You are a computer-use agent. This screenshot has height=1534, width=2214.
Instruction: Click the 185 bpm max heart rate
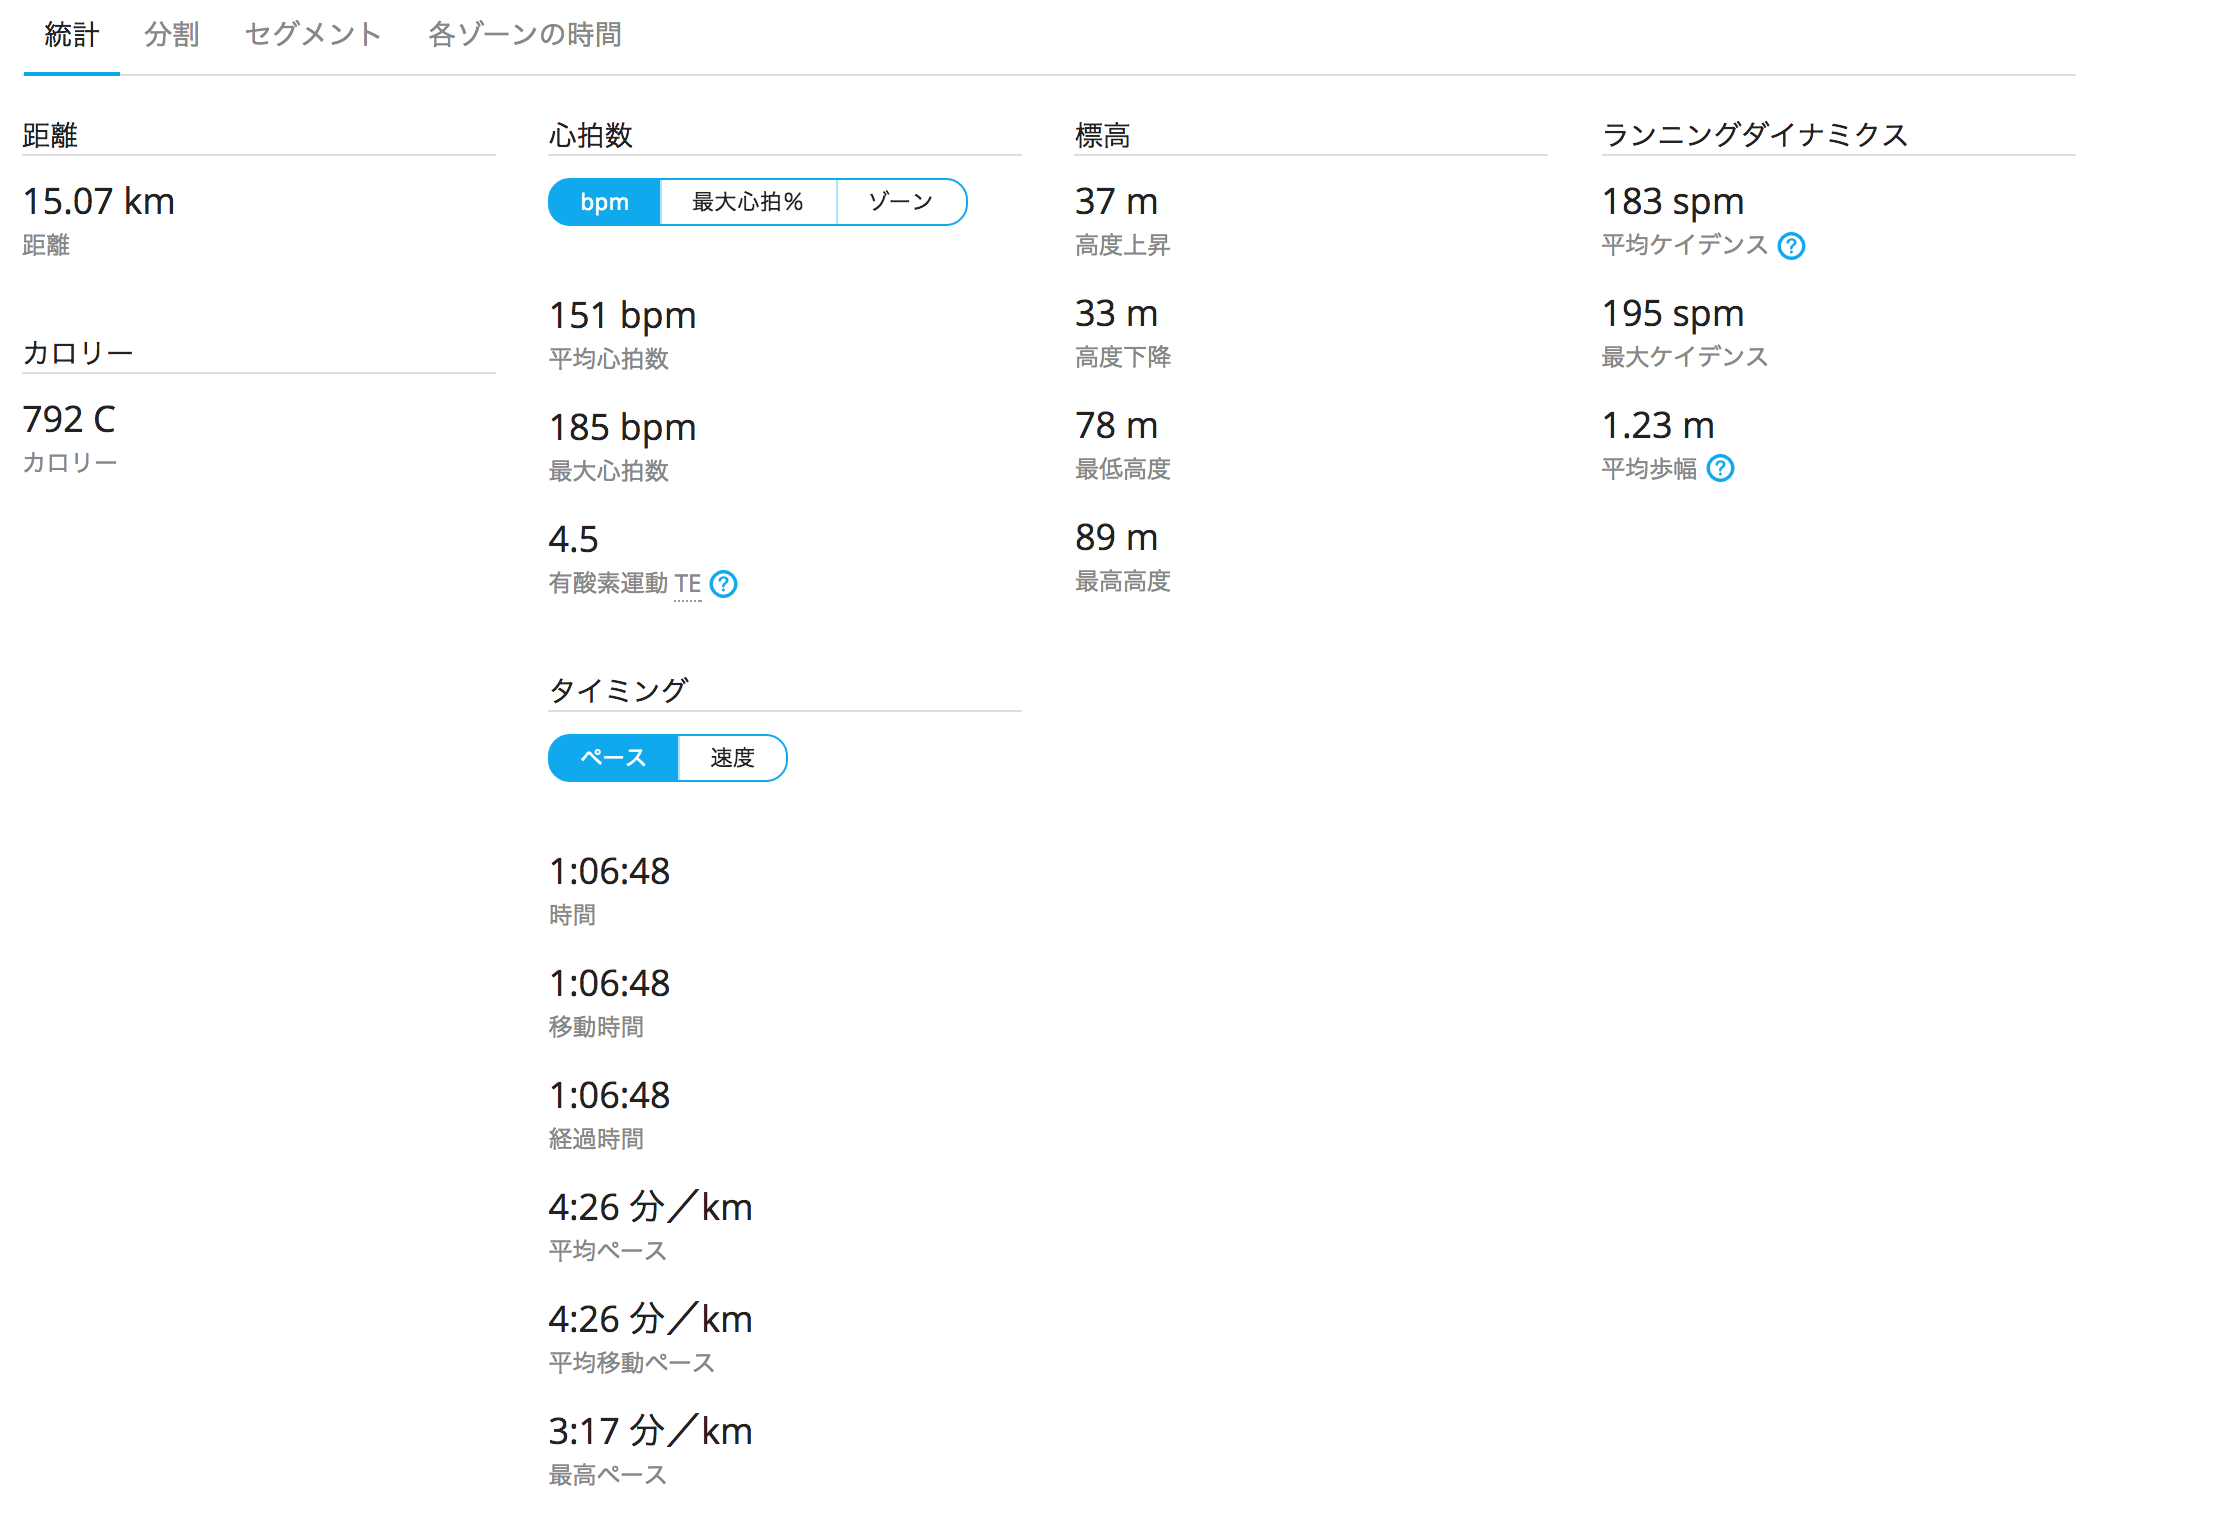click(622, 427)
